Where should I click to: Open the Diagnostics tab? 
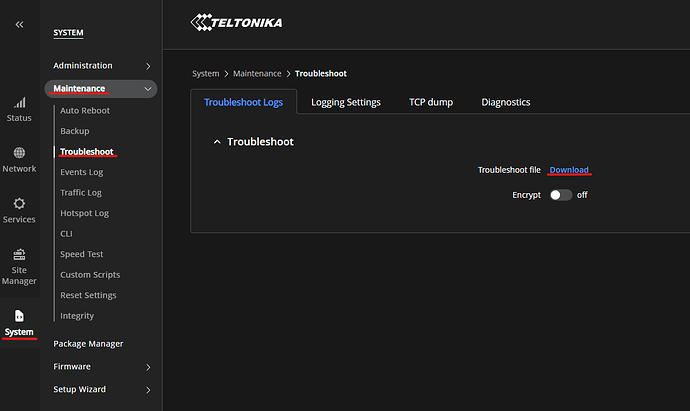pos(506,102)
